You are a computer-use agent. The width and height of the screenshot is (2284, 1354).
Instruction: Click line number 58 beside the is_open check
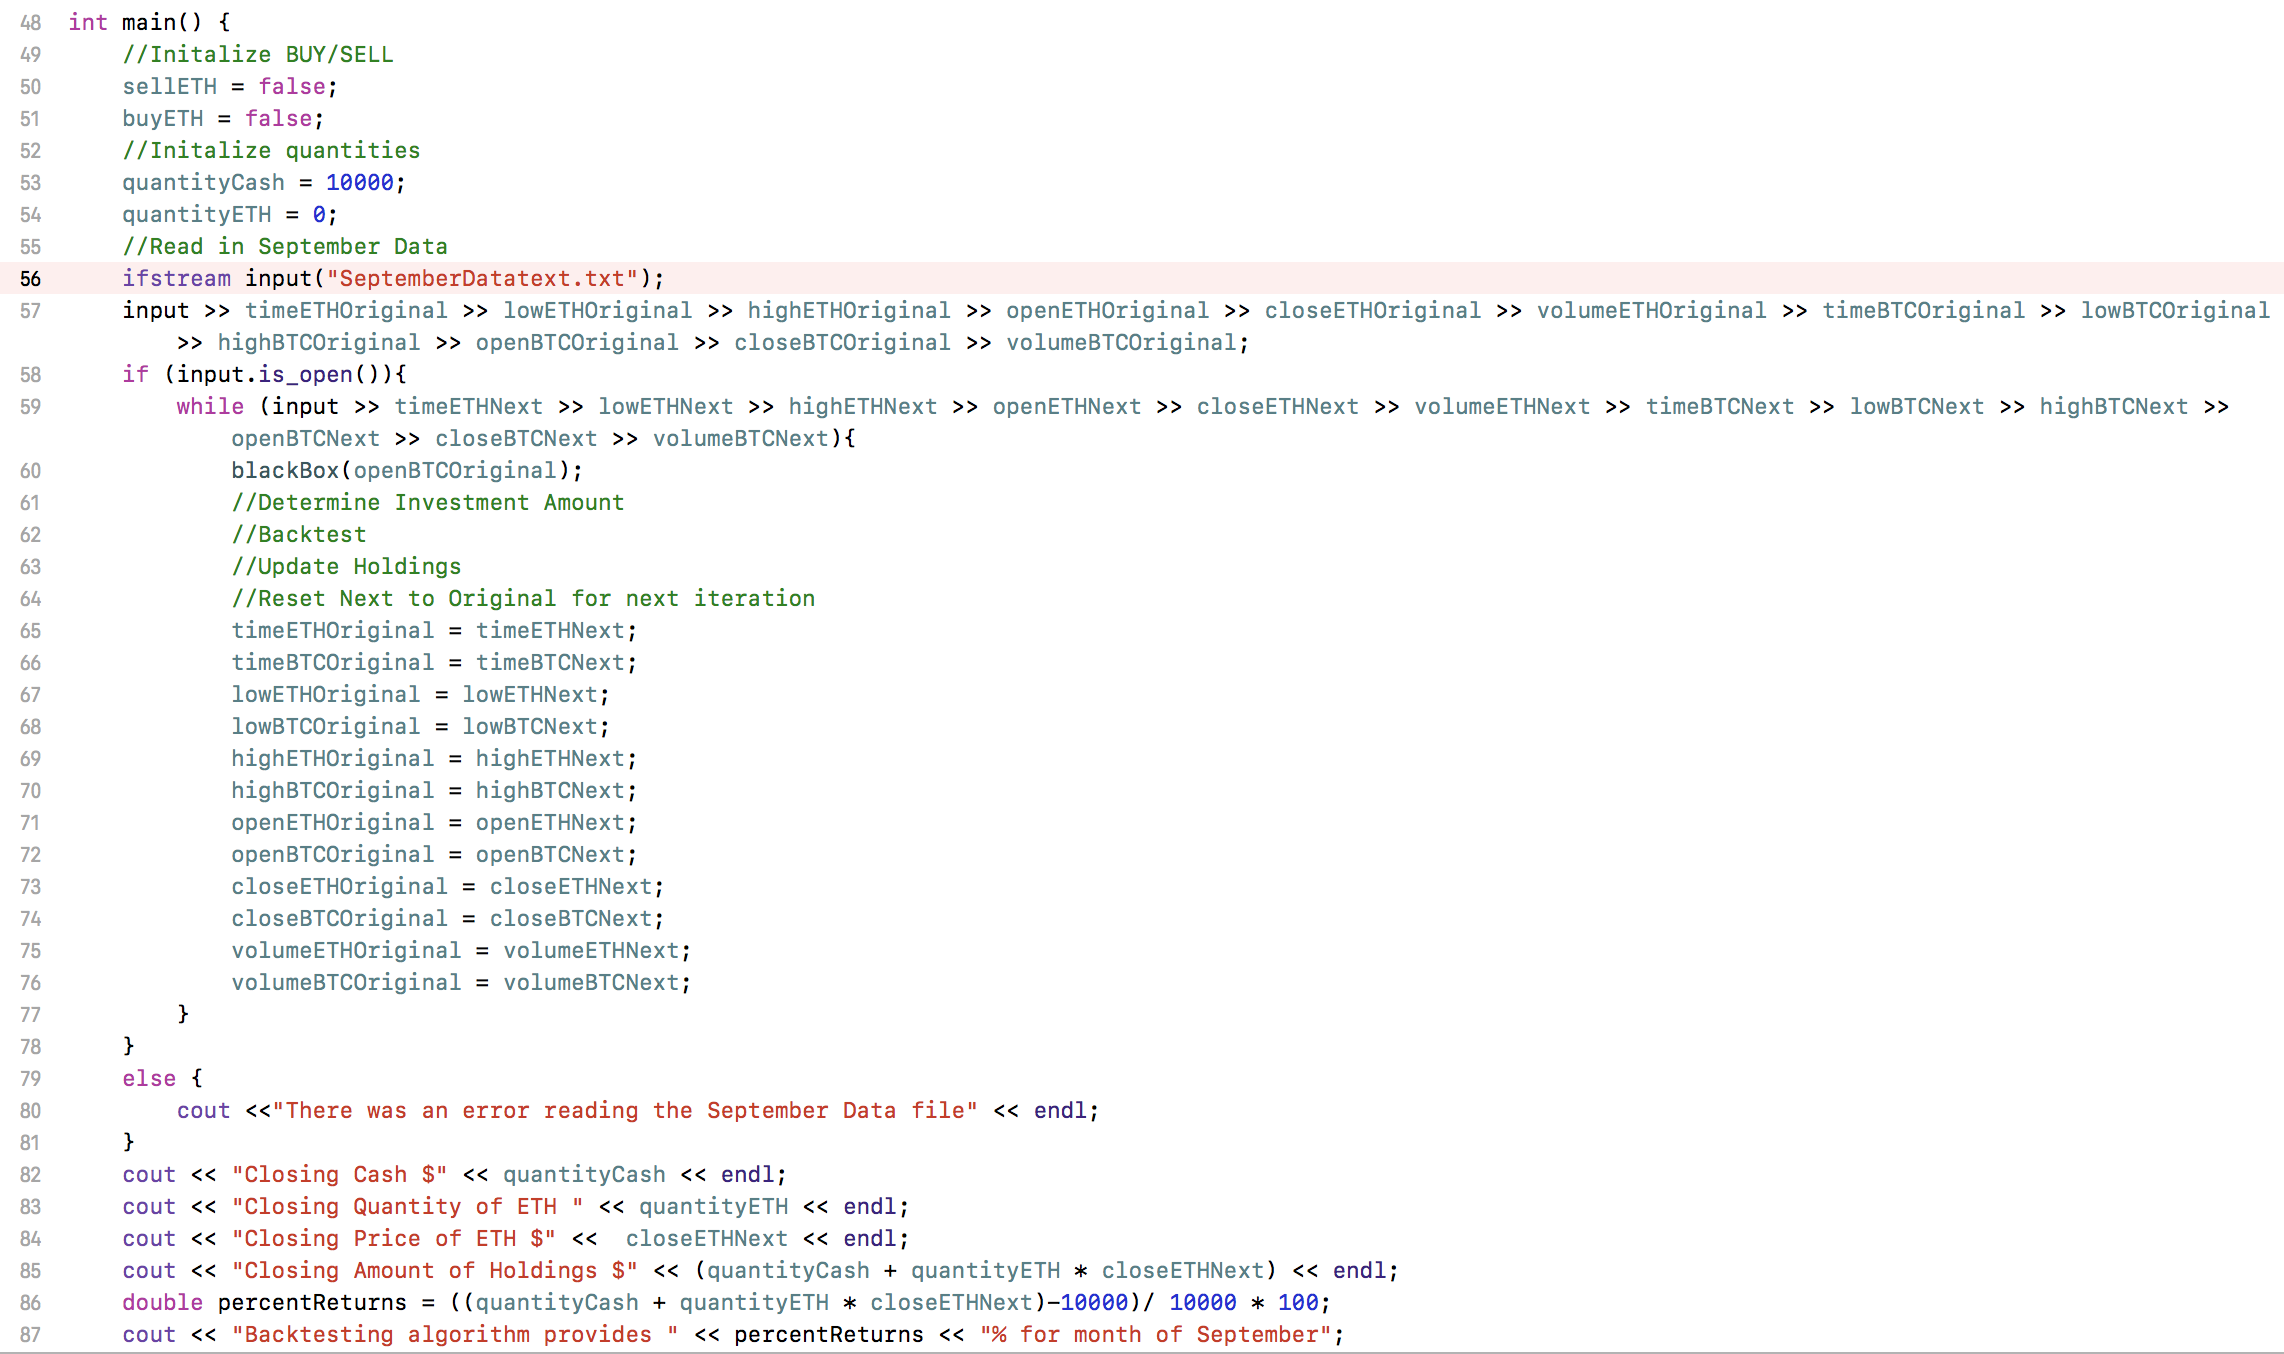[x=30, y=375]
